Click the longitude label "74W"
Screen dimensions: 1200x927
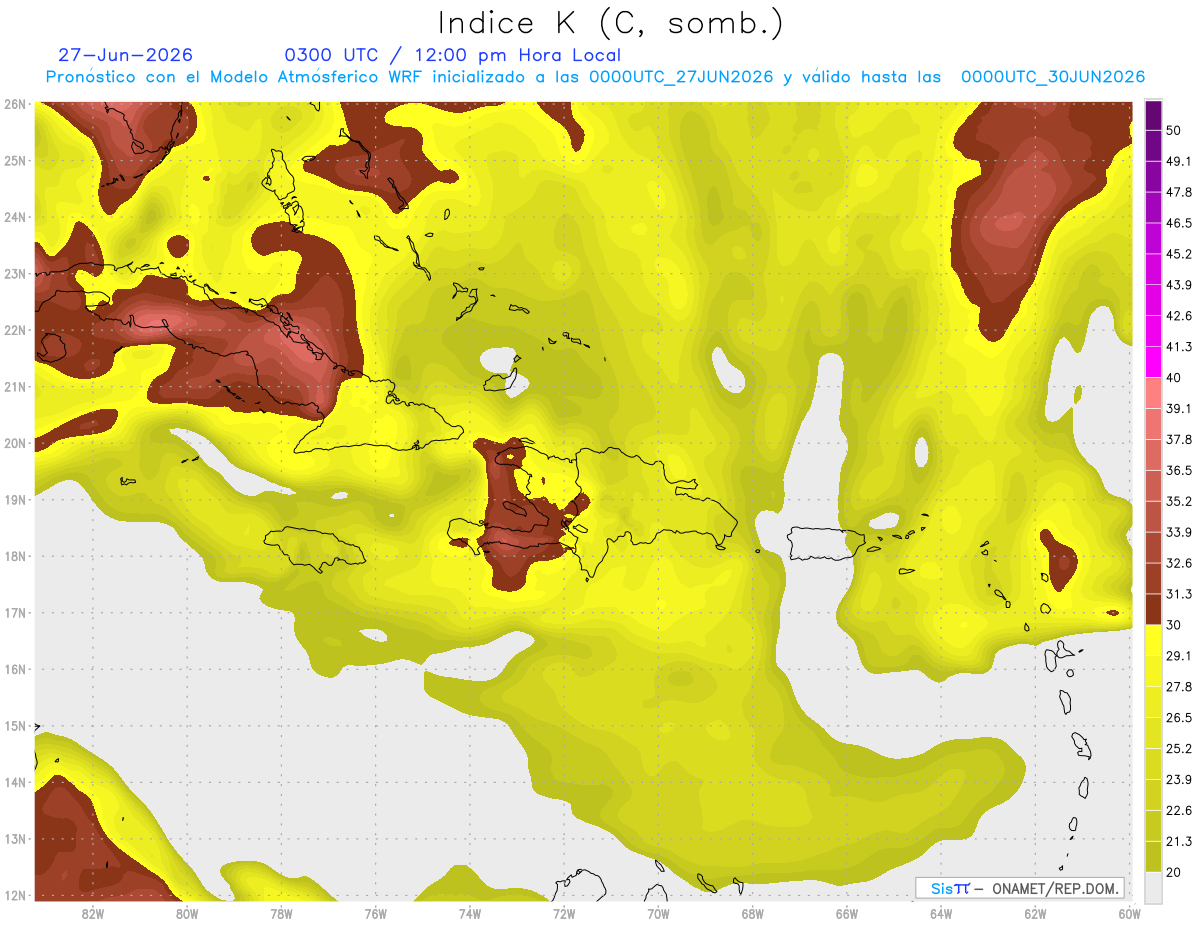[x=469, y=913]
